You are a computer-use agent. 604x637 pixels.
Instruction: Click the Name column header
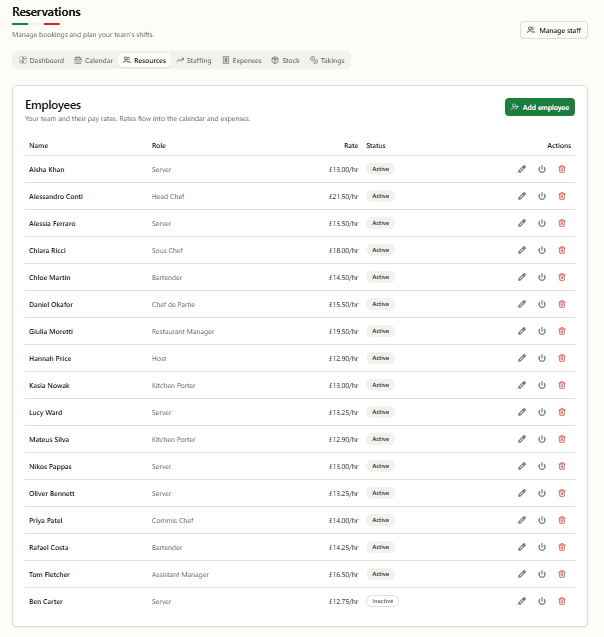(x=39, y=145)
